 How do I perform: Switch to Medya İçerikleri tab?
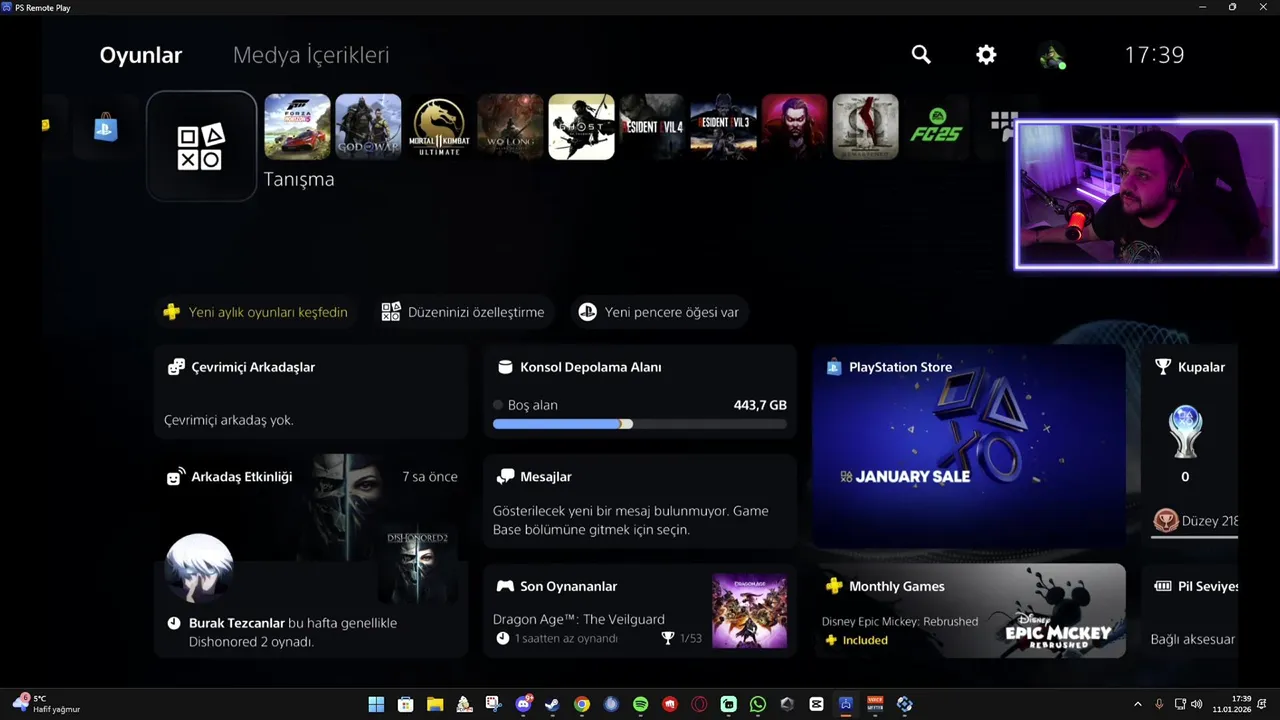pyautogui.click(x=311, y=55)
